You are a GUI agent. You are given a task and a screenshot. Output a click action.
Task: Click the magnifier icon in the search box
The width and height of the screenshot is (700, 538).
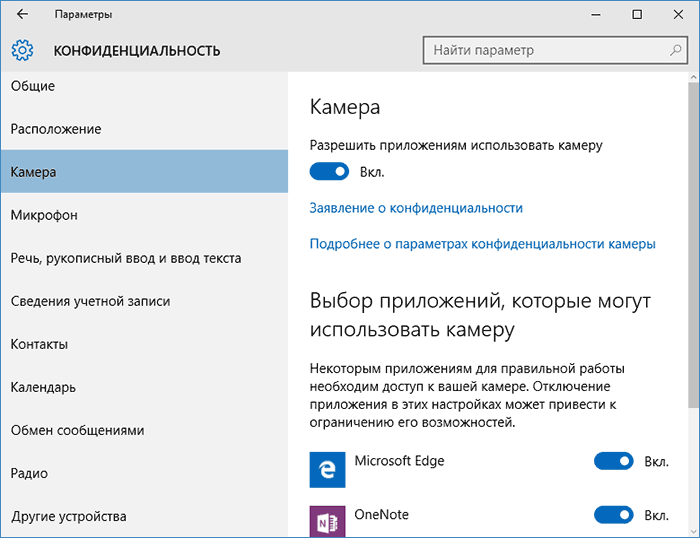click(673, 50)
